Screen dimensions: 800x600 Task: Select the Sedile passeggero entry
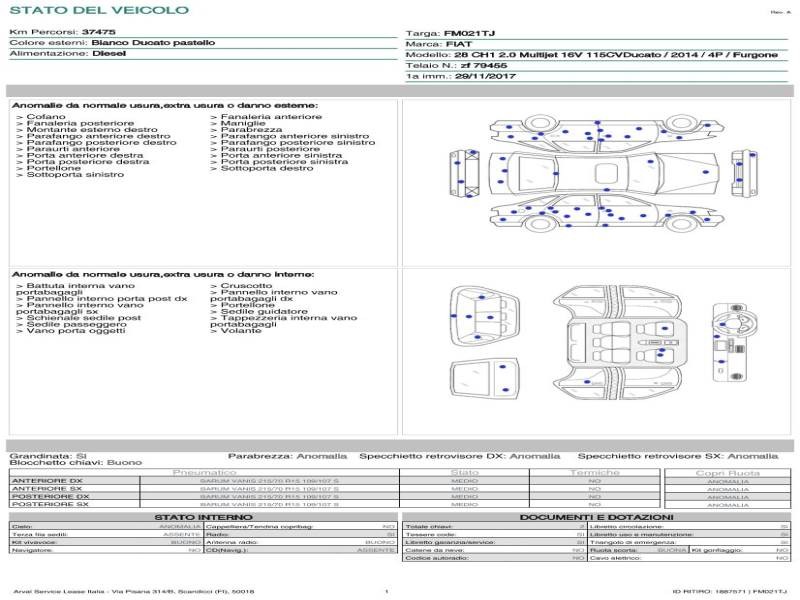point(71,324)
